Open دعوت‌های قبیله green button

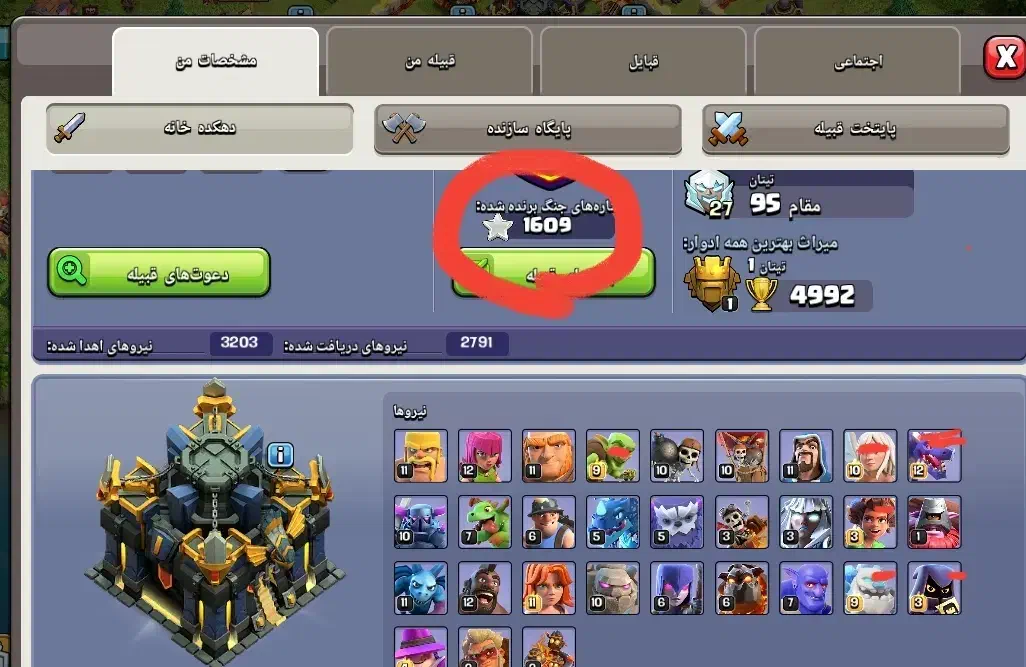pyautogui.click(x=159, y=272)
